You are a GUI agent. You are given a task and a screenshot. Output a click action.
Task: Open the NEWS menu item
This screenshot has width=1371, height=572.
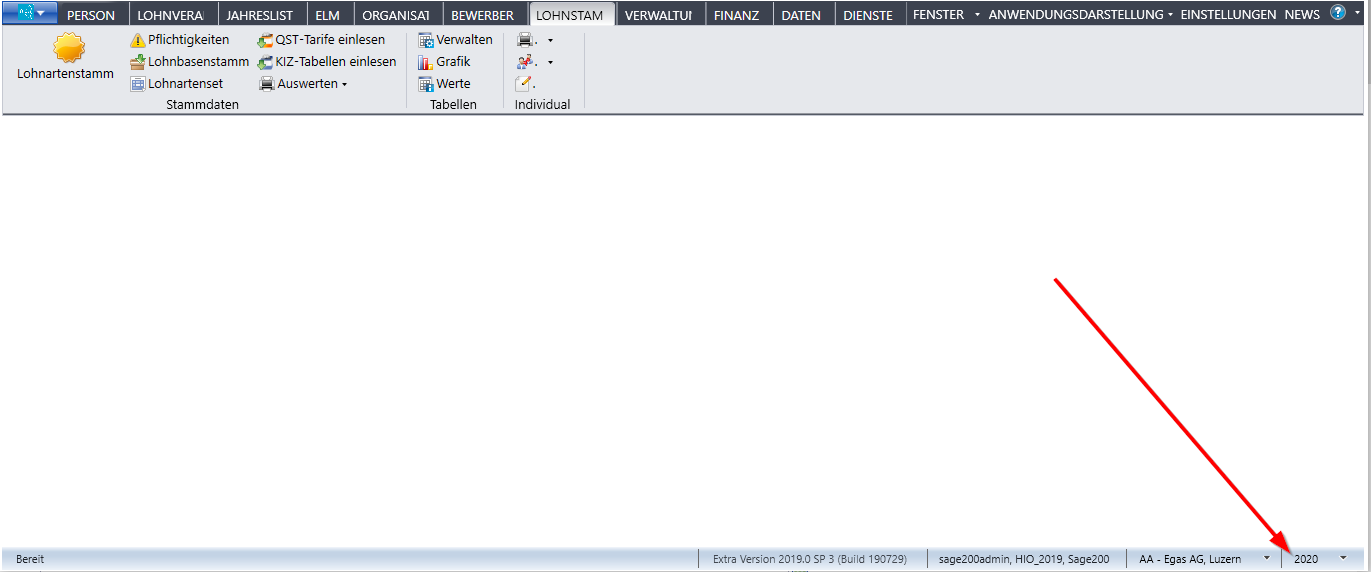click(1302, 15)
